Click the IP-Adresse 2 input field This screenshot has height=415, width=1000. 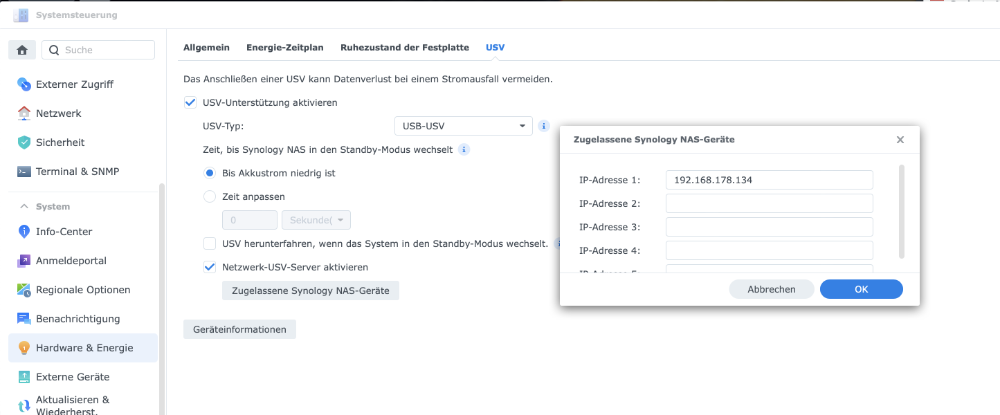click(769, 204)
